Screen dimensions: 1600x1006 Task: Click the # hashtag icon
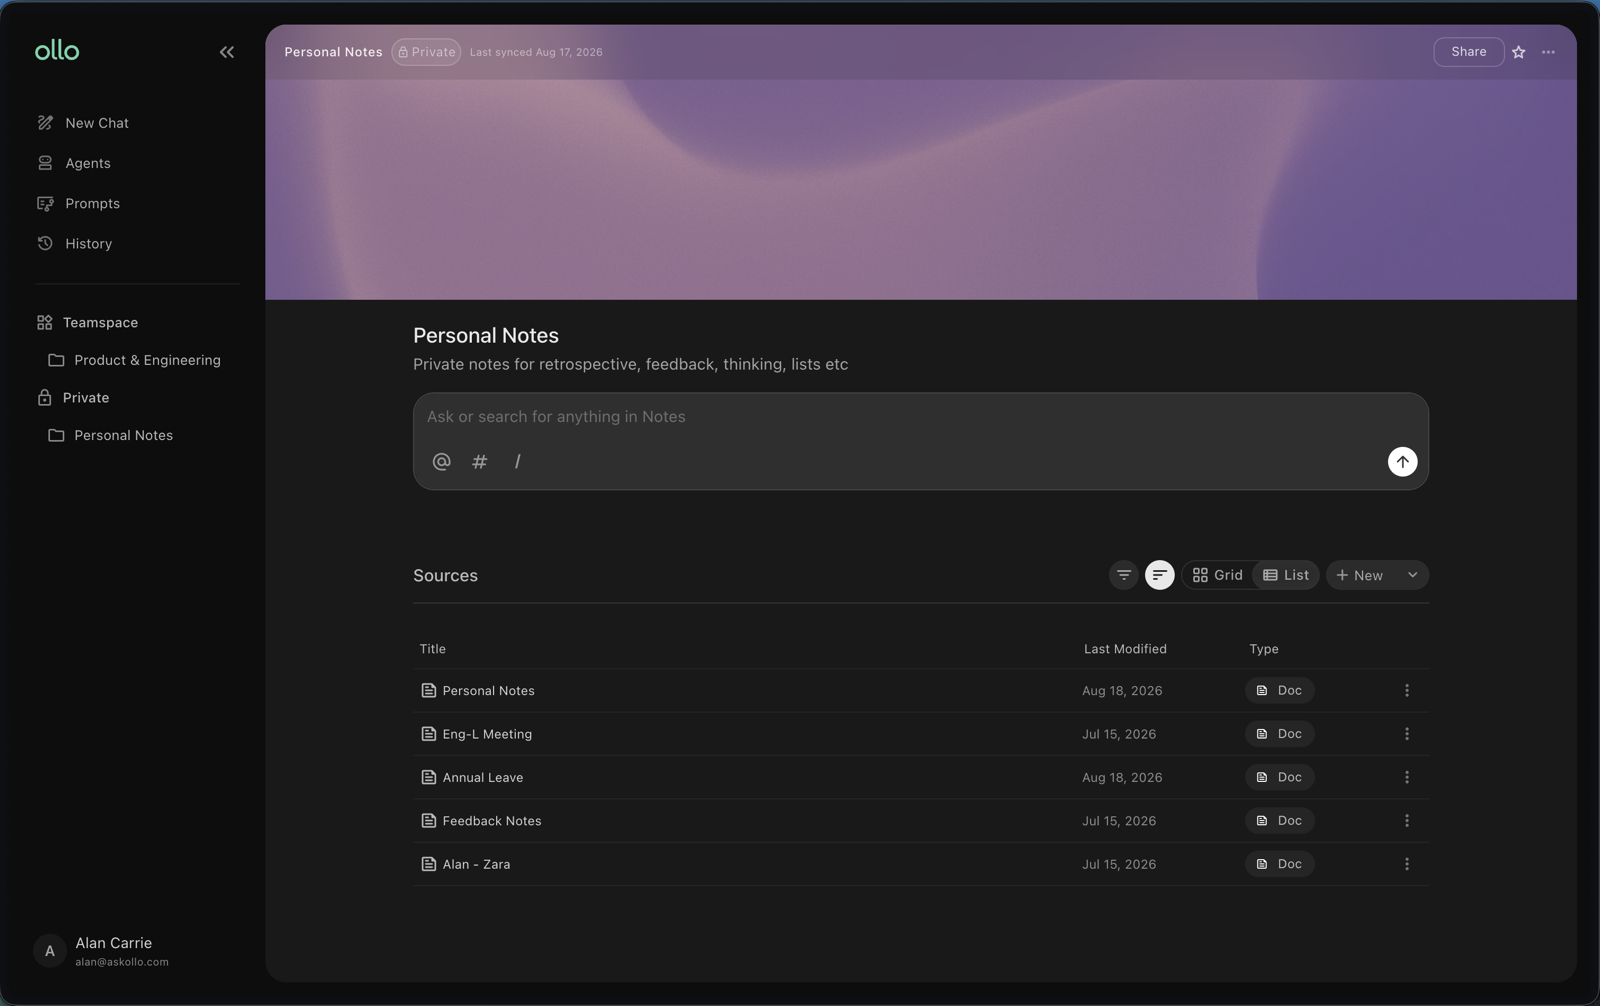(x=480, y=461)
